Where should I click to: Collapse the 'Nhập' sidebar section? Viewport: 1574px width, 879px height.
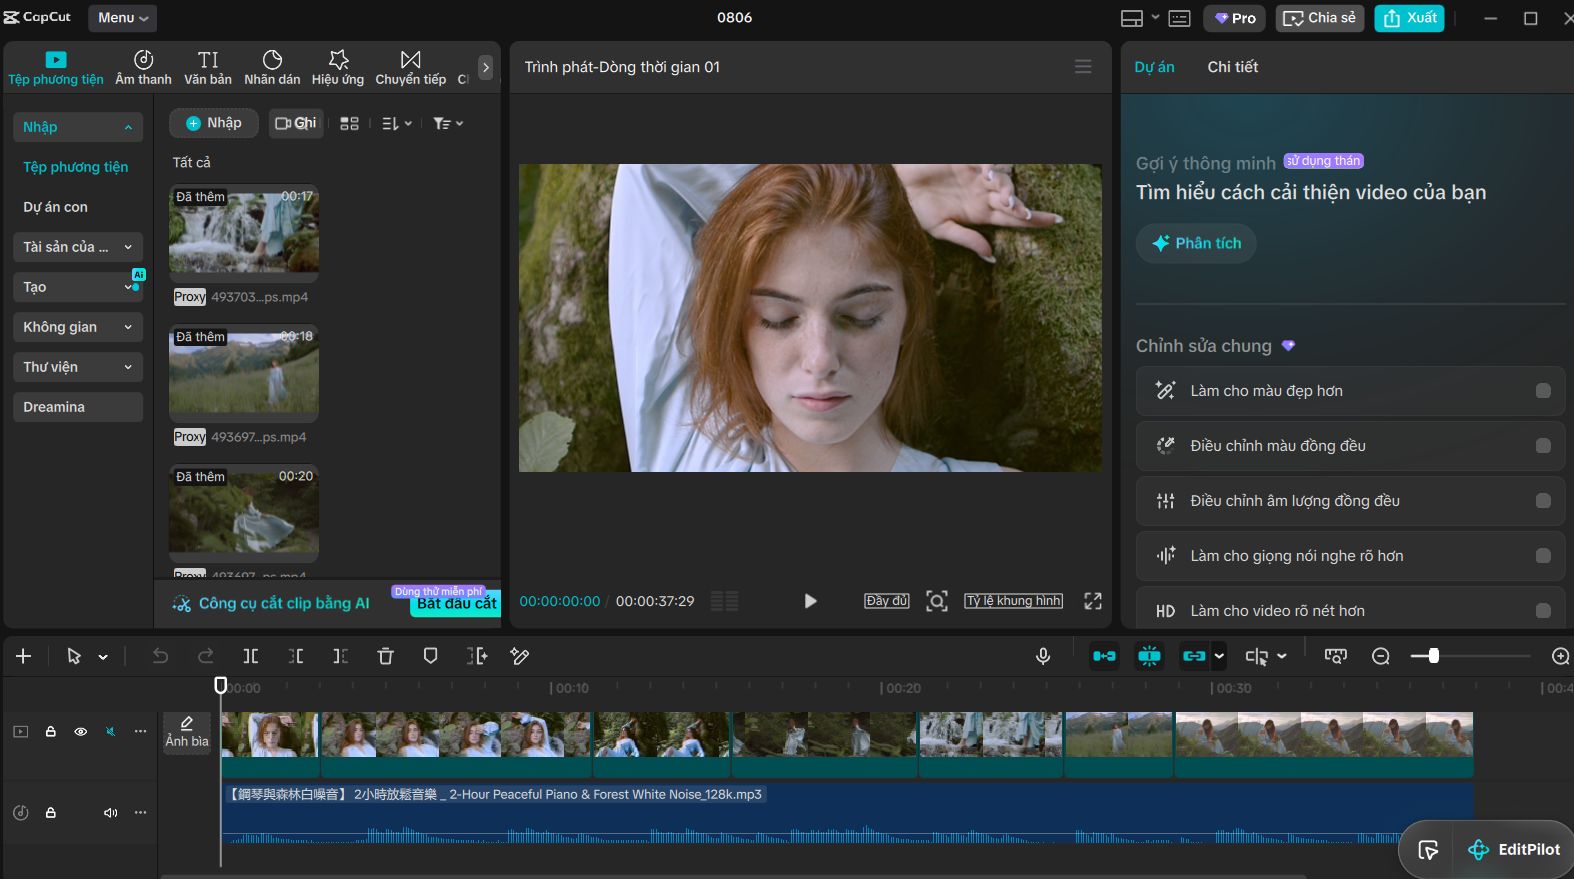pyautogui.click(x=78, y=127)
